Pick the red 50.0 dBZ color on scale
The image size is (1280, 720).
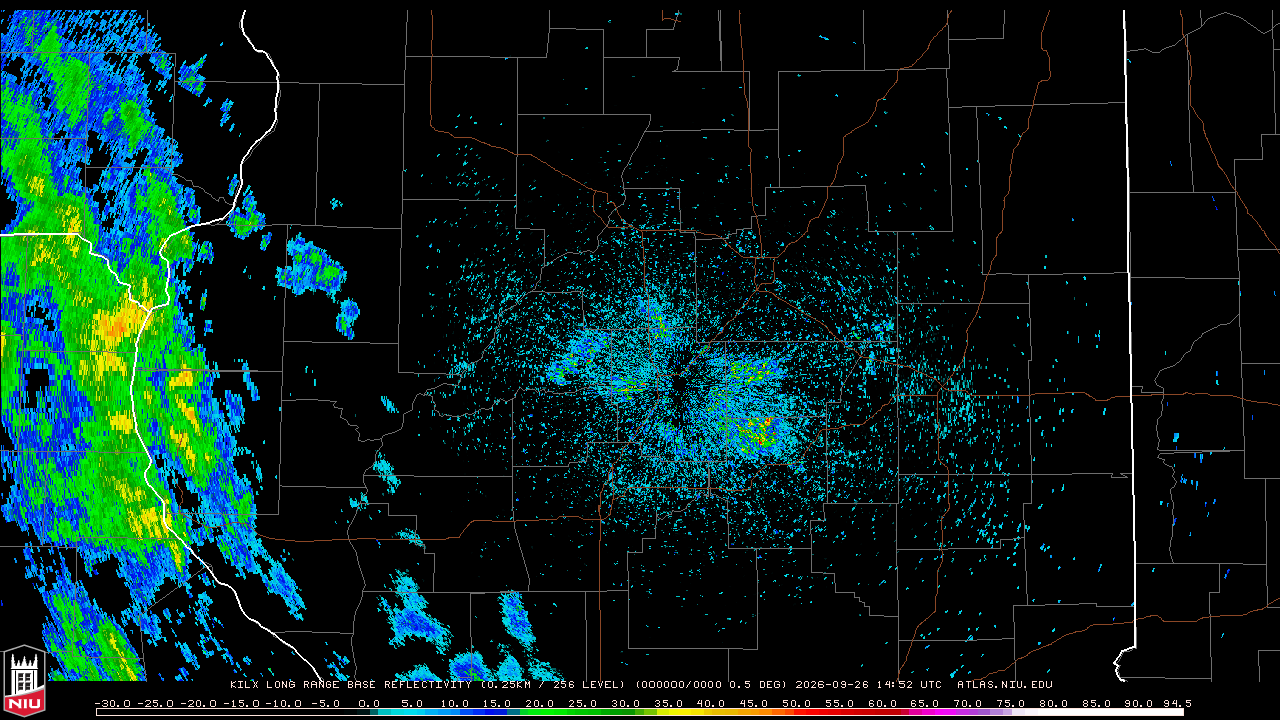pos(797,712)
